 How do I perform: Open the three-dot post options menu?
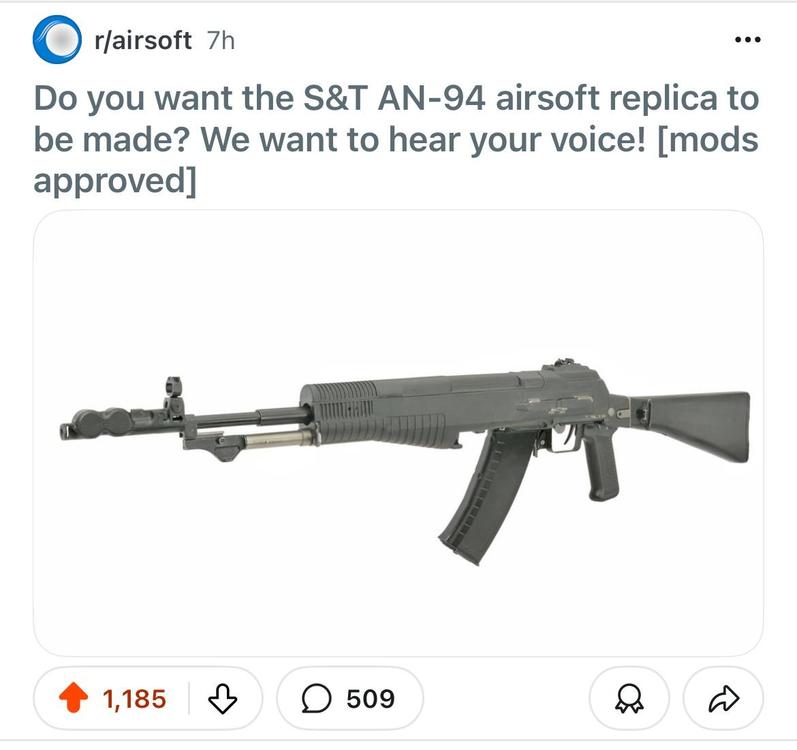[x=748, y=39]
